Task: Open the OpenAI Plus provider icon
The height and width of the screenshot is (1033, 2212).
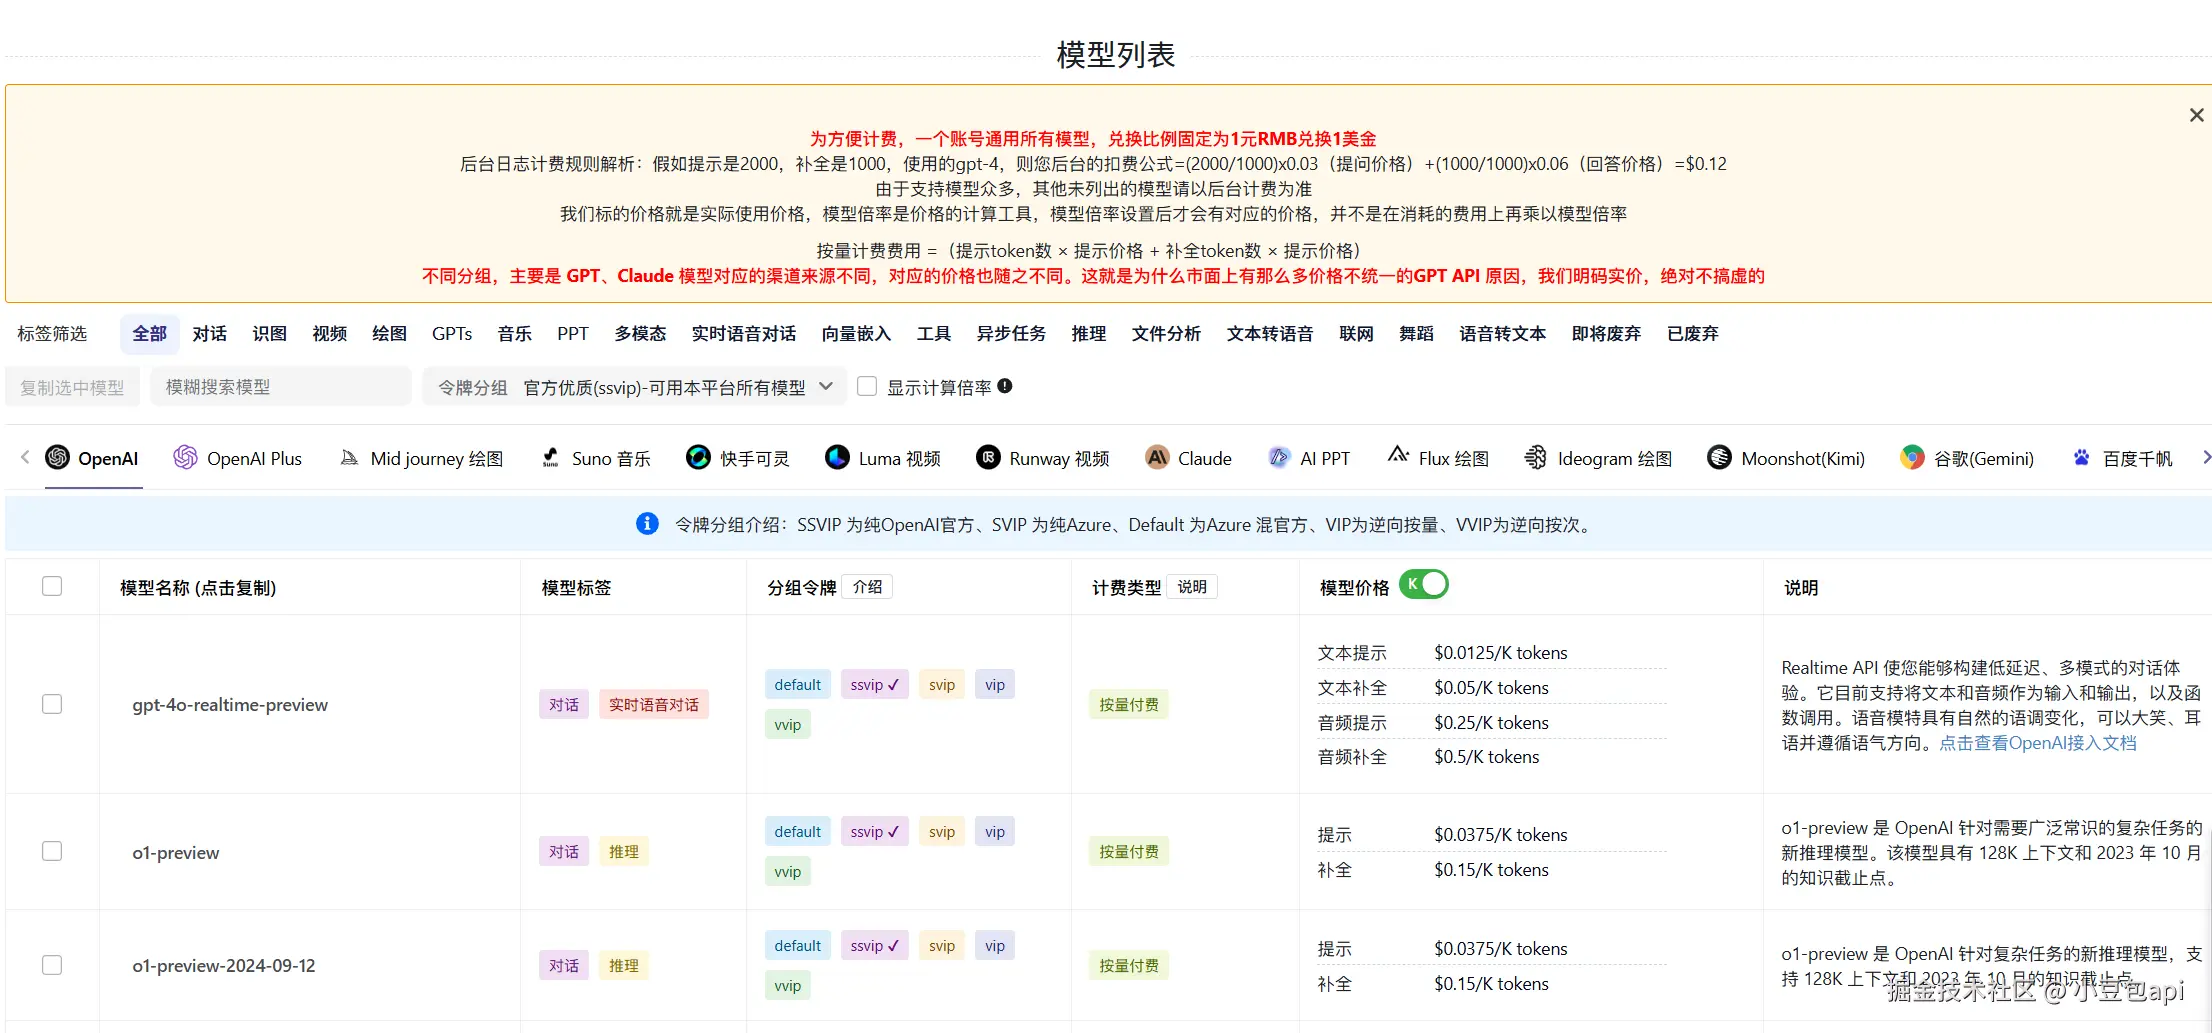Action: [x=185, y=458]
